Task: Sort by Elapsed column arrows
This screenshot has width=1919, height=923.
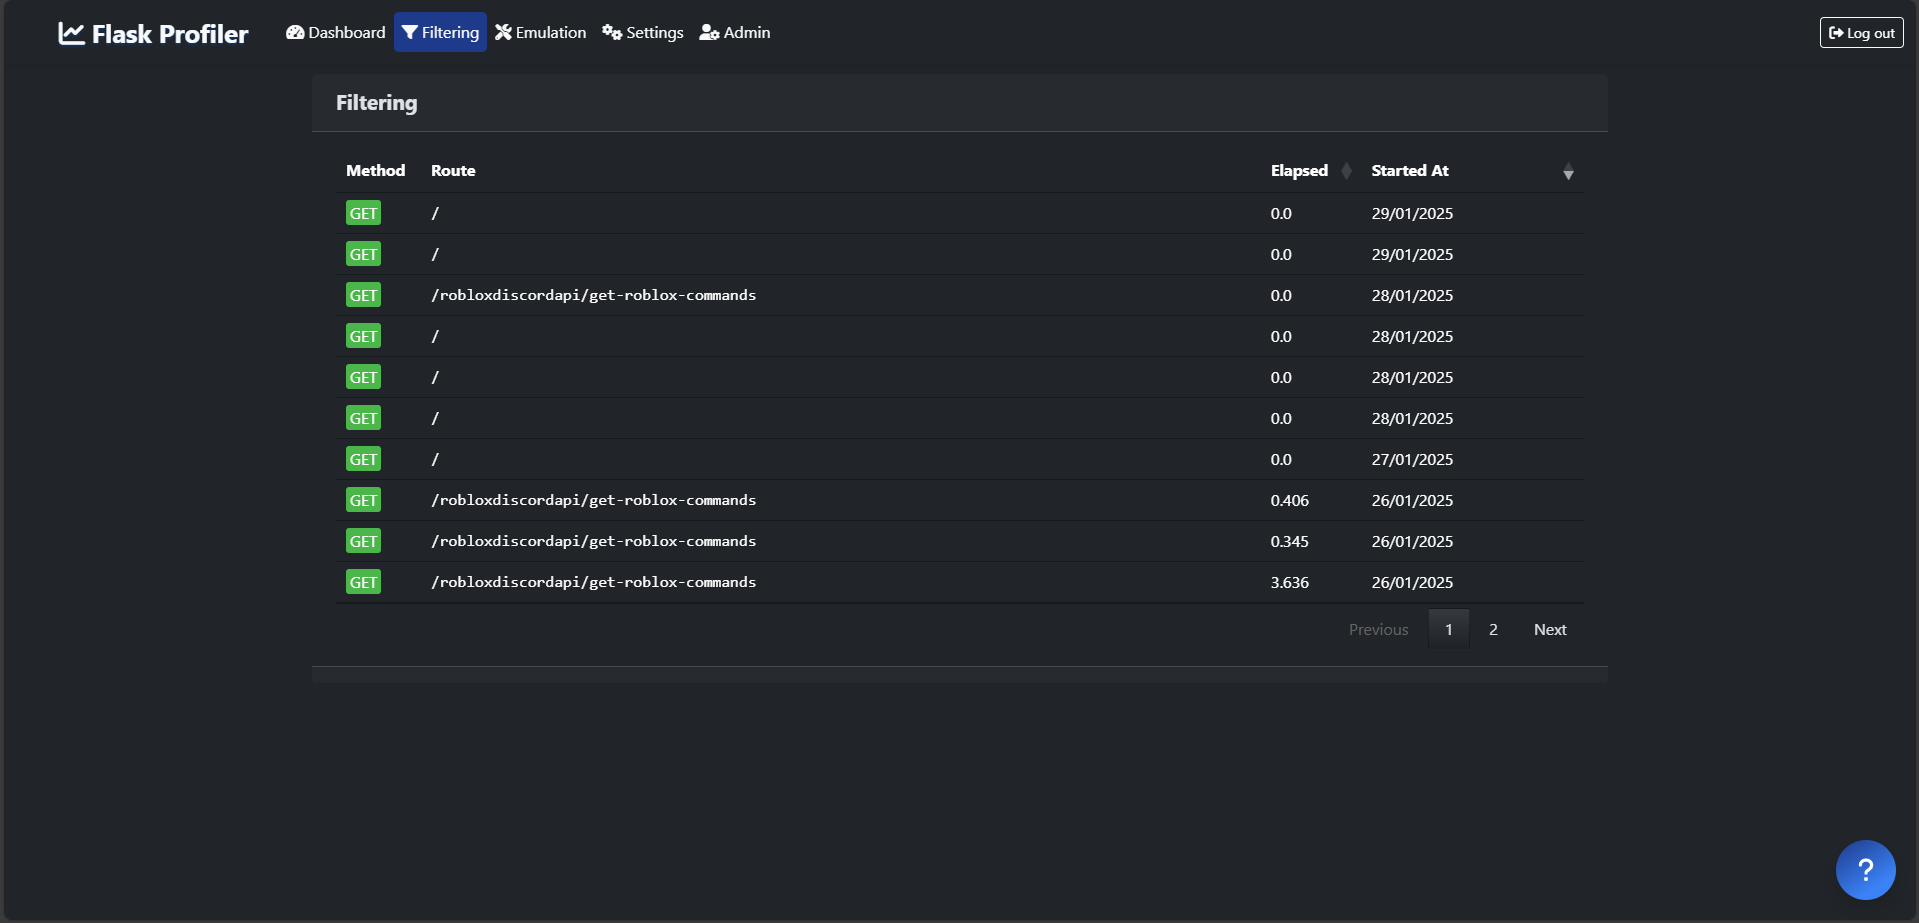Action: tap(1346, 171)
